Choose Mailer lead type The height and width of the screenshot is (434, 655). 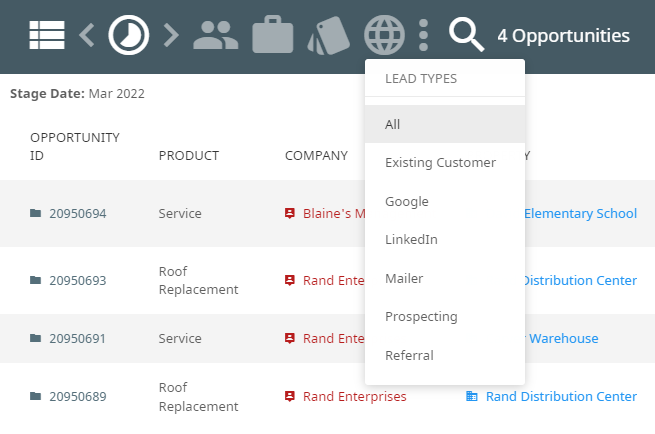445,278
